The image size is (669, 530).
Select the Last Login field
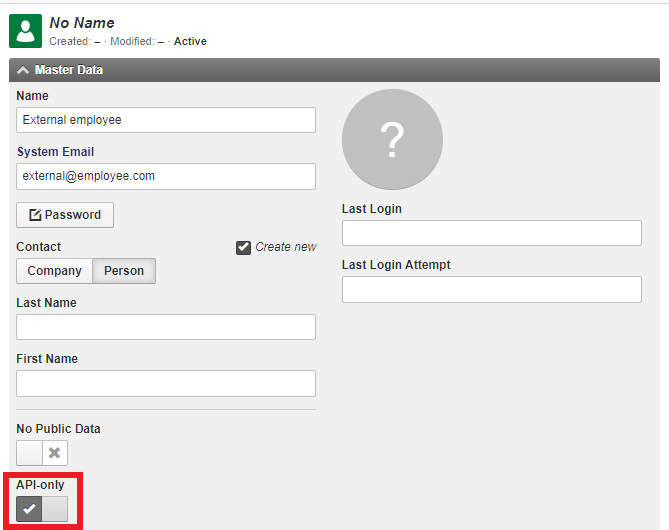coord(491,233)
